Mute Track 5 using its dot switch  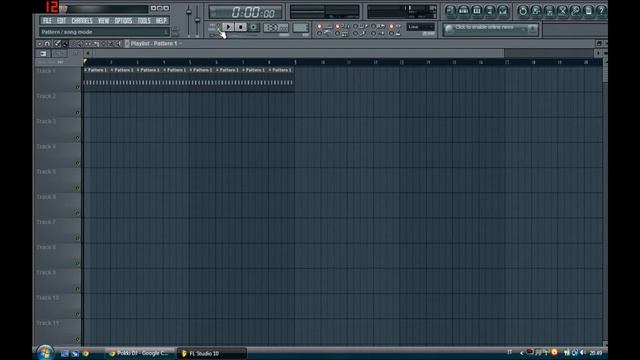(78, 188)
